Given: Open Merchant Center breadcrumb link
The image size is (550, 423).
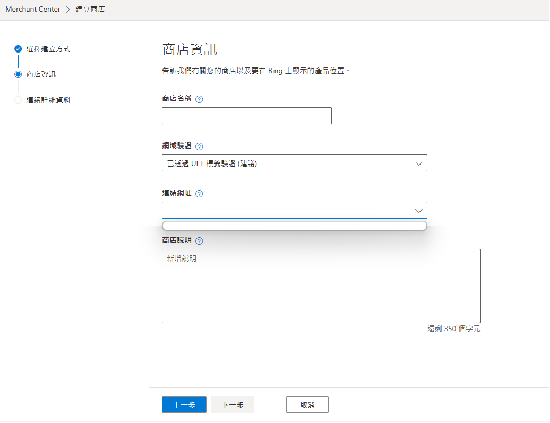Looking at the screenshot, I should click(x=33, y=9).
